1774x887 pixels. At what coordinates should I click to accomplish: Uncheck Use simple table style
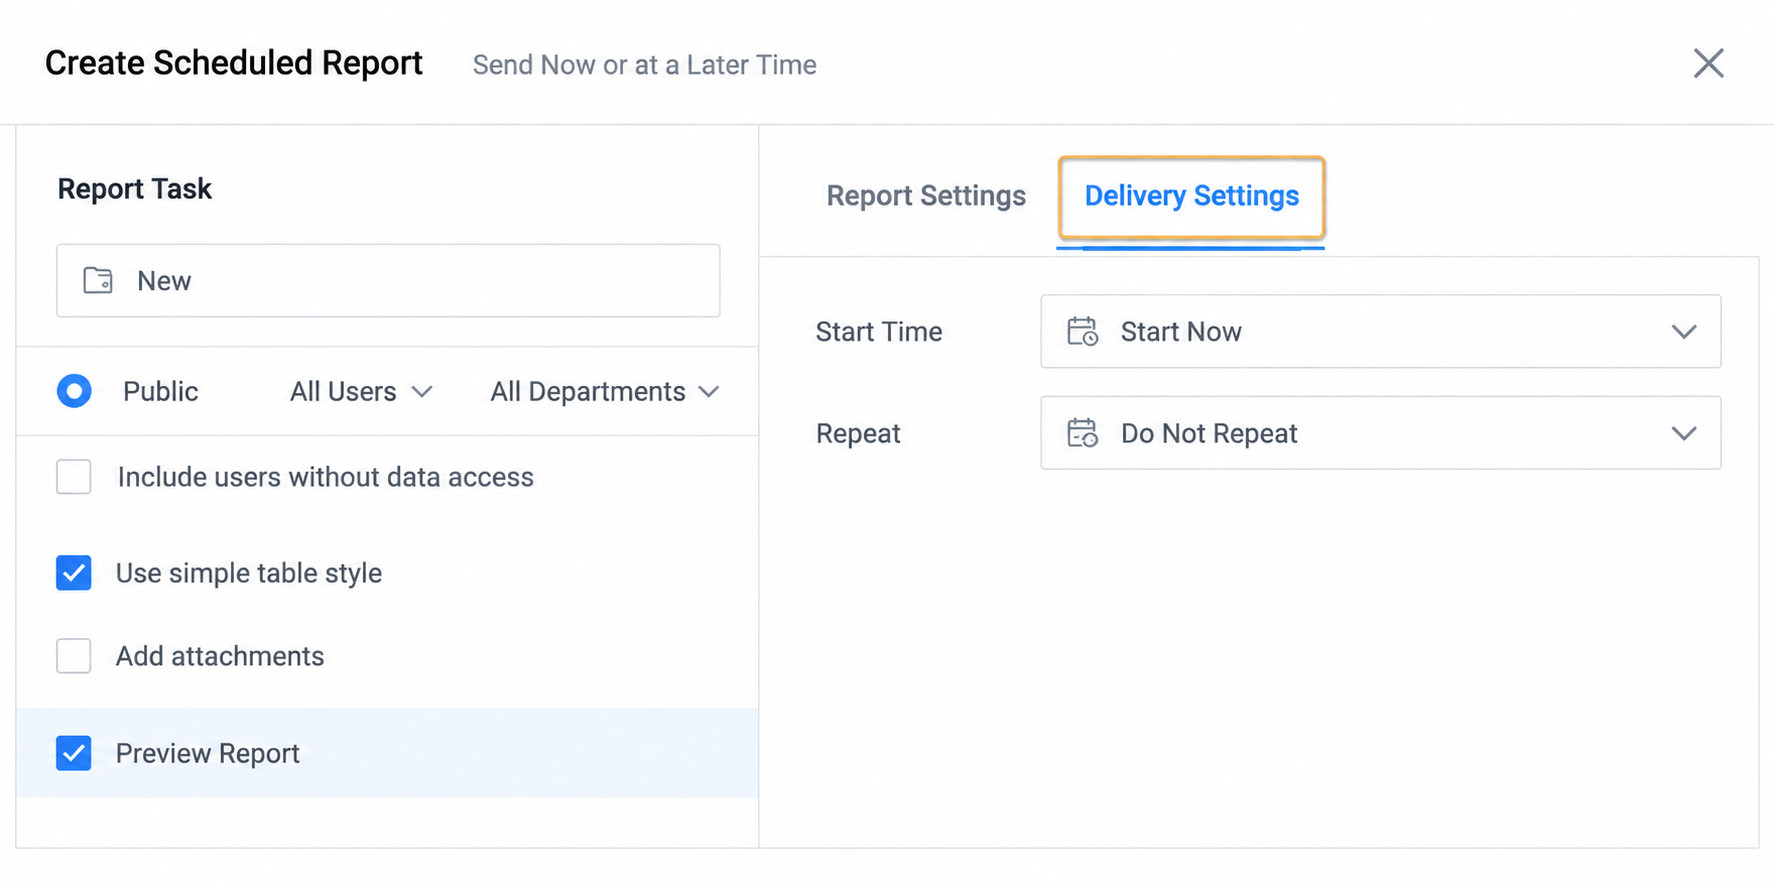74,573
